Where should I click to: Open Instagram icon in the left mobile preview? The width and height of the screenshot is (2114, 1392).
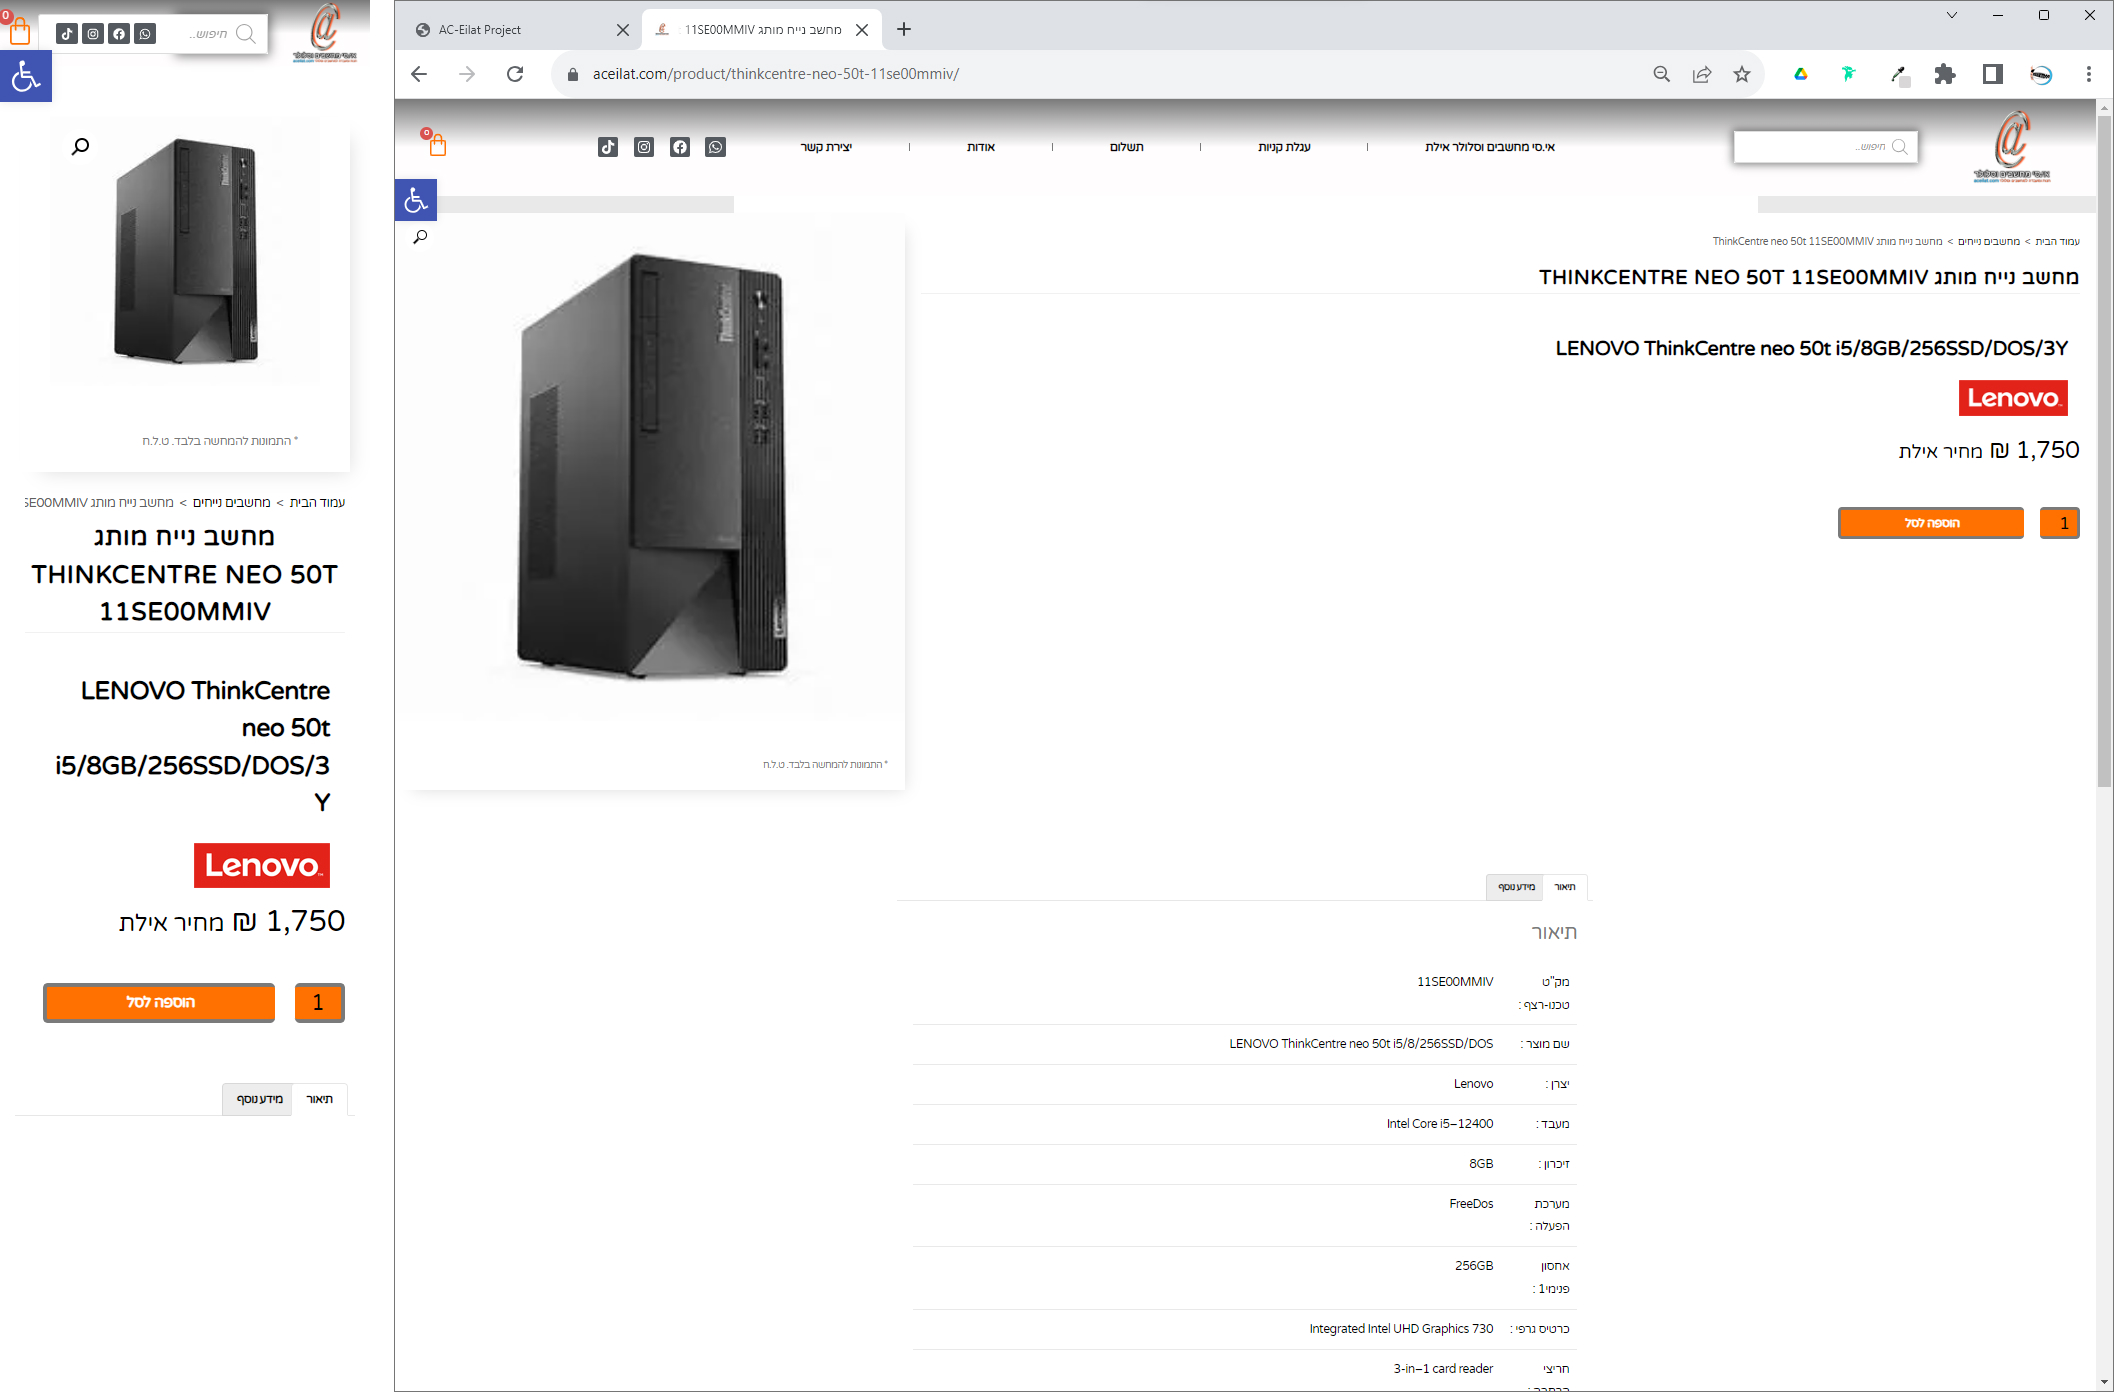click(x=93, y=34)
